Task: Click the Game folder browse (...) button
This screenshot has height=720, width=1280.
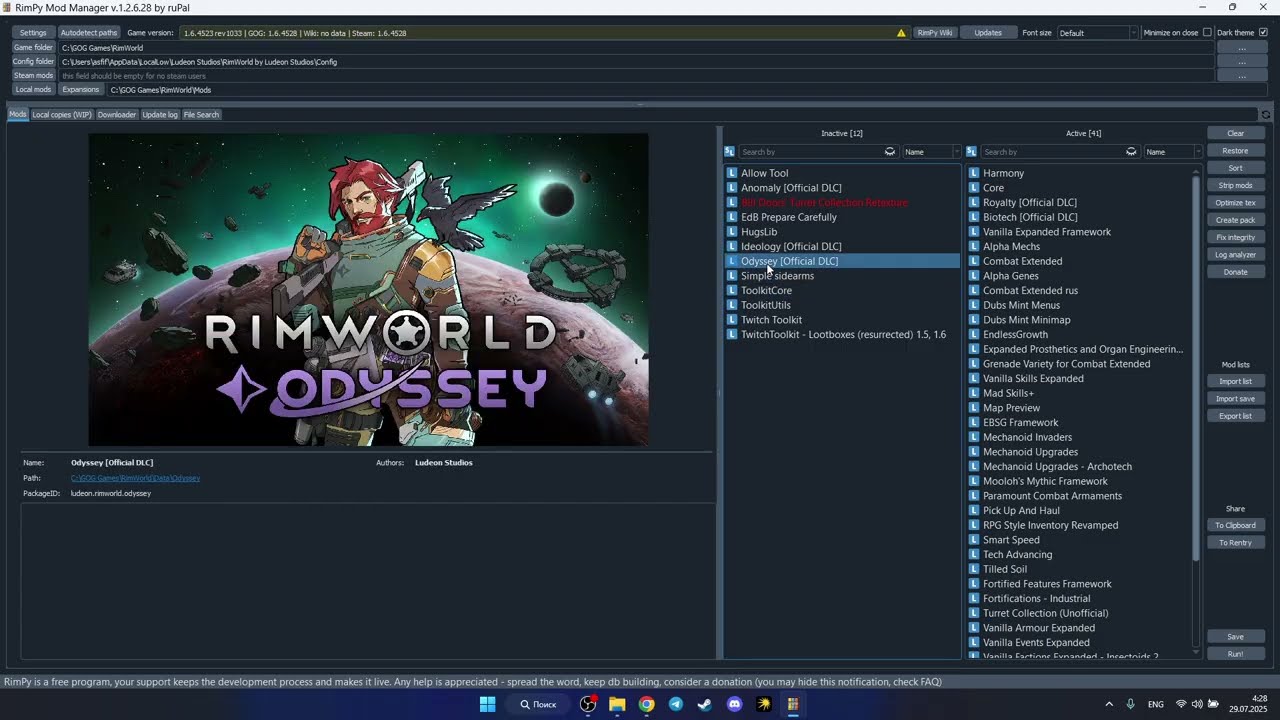Action: coord(1242,48)
